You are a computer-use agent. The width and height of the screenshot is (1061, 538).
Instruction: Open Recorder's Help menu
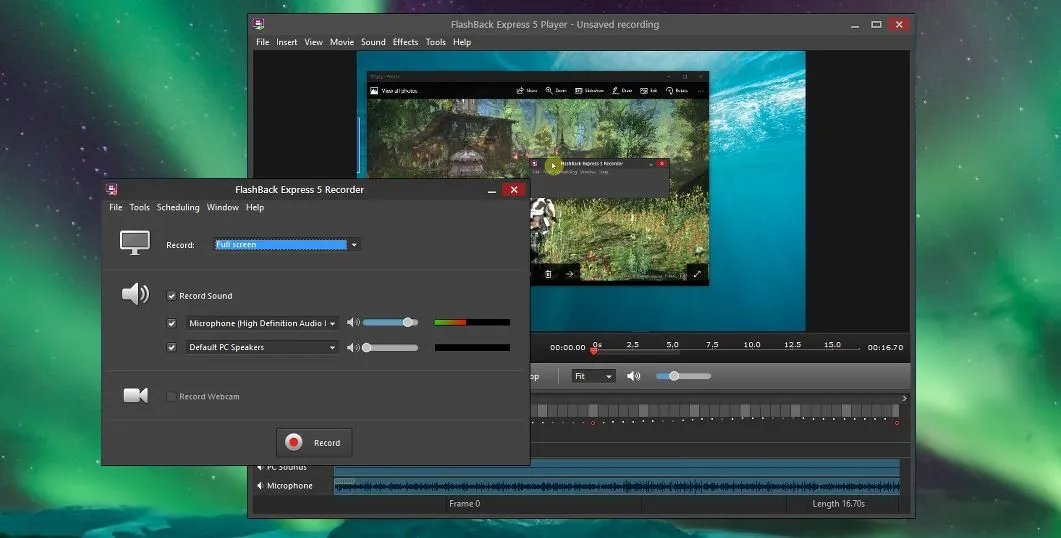[255, 207]
